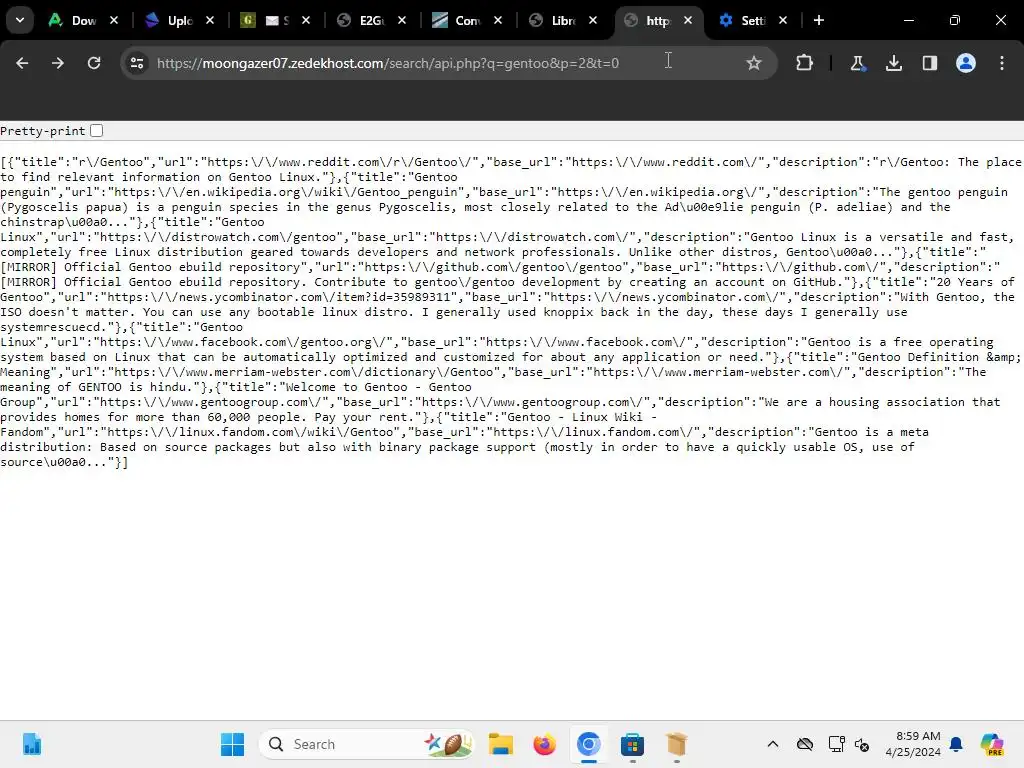Viewport: 1024px width, 768px height.
Task: Click the text "github.com\/gentoo\/gentoo"
Action: click(530, 267)
